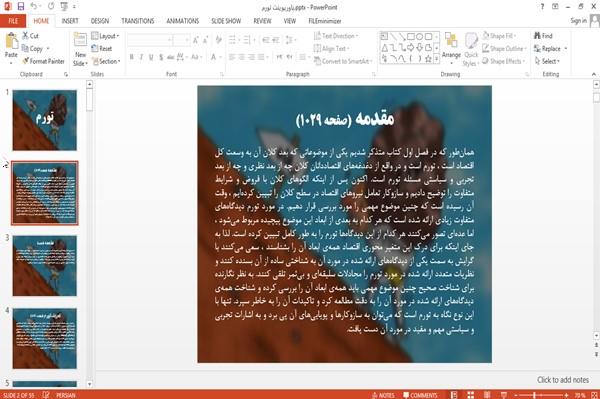
Task: Open the FILE tab
Action: [13, 21]
